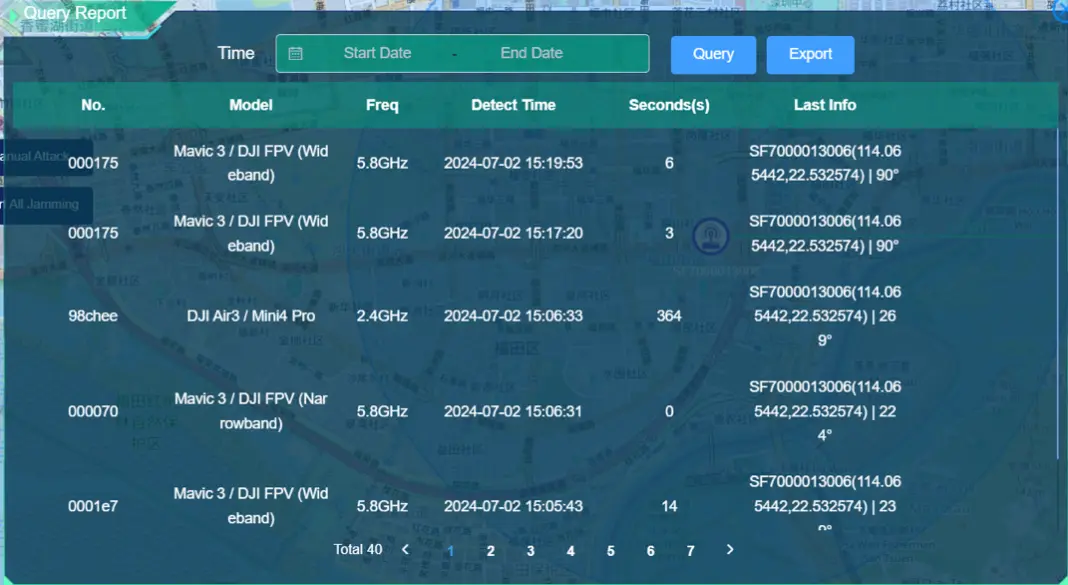Go to the next page arrow
Image resolution: width=1068 pixels, height=585 pixels.
click(x=730, y=549)
